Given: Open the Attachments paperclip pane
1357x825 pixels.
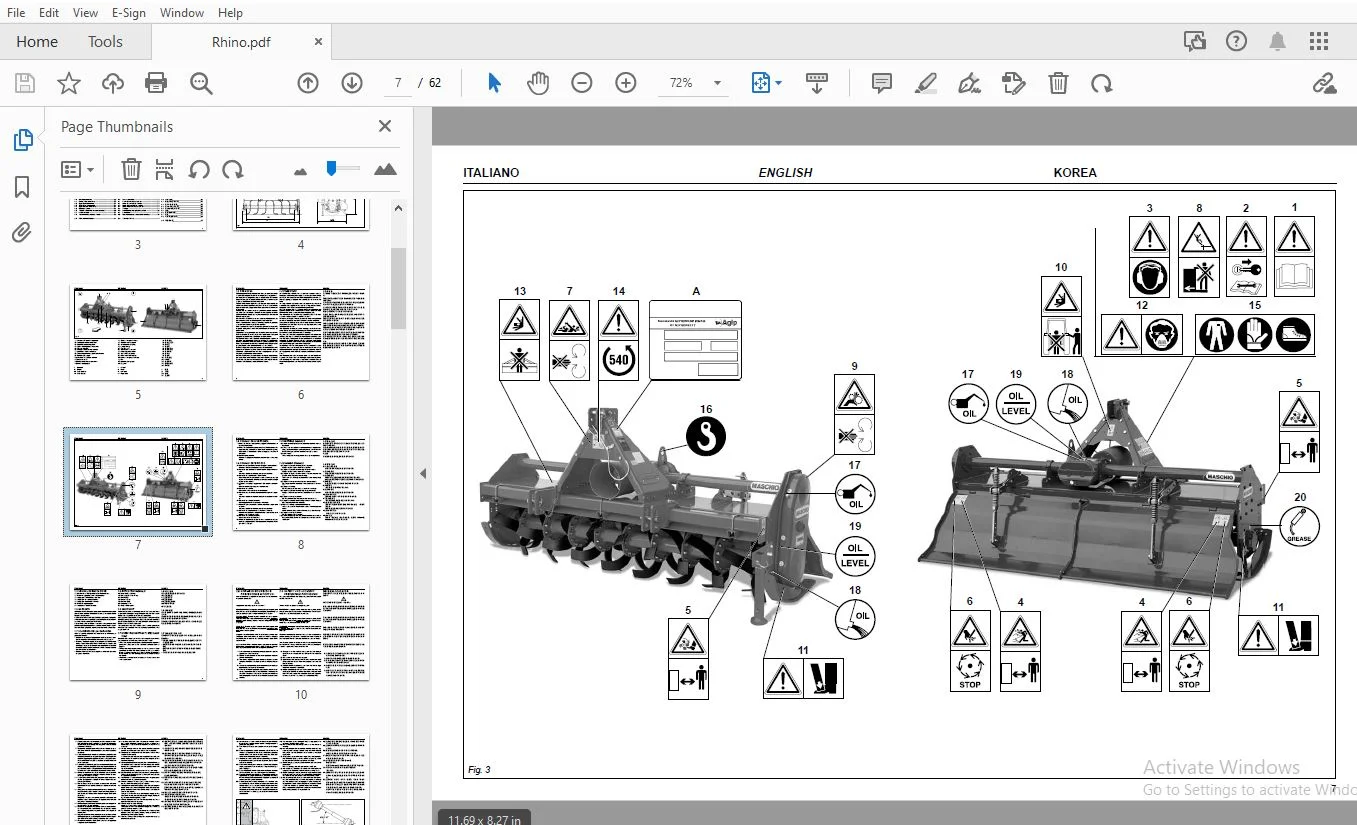Looking at the screenshot, I should coord(22,233).
